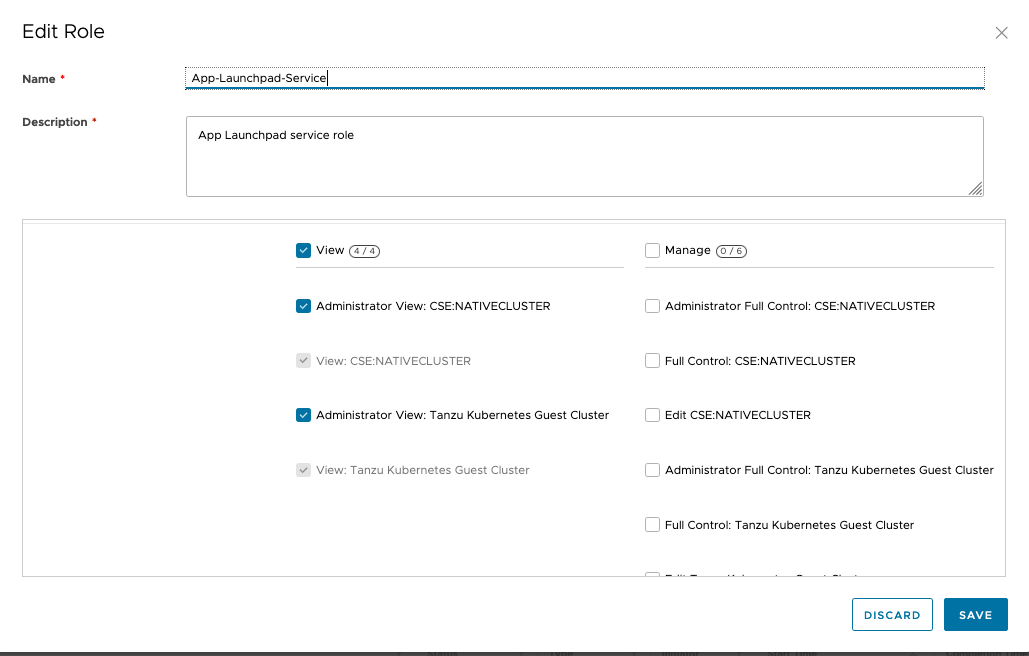Click the disabled View: Tanzu Kubernetes Guest Cluster checkbox
Image resolution: width=1029 pixels, height=656 pixels.
coord(303,470)
